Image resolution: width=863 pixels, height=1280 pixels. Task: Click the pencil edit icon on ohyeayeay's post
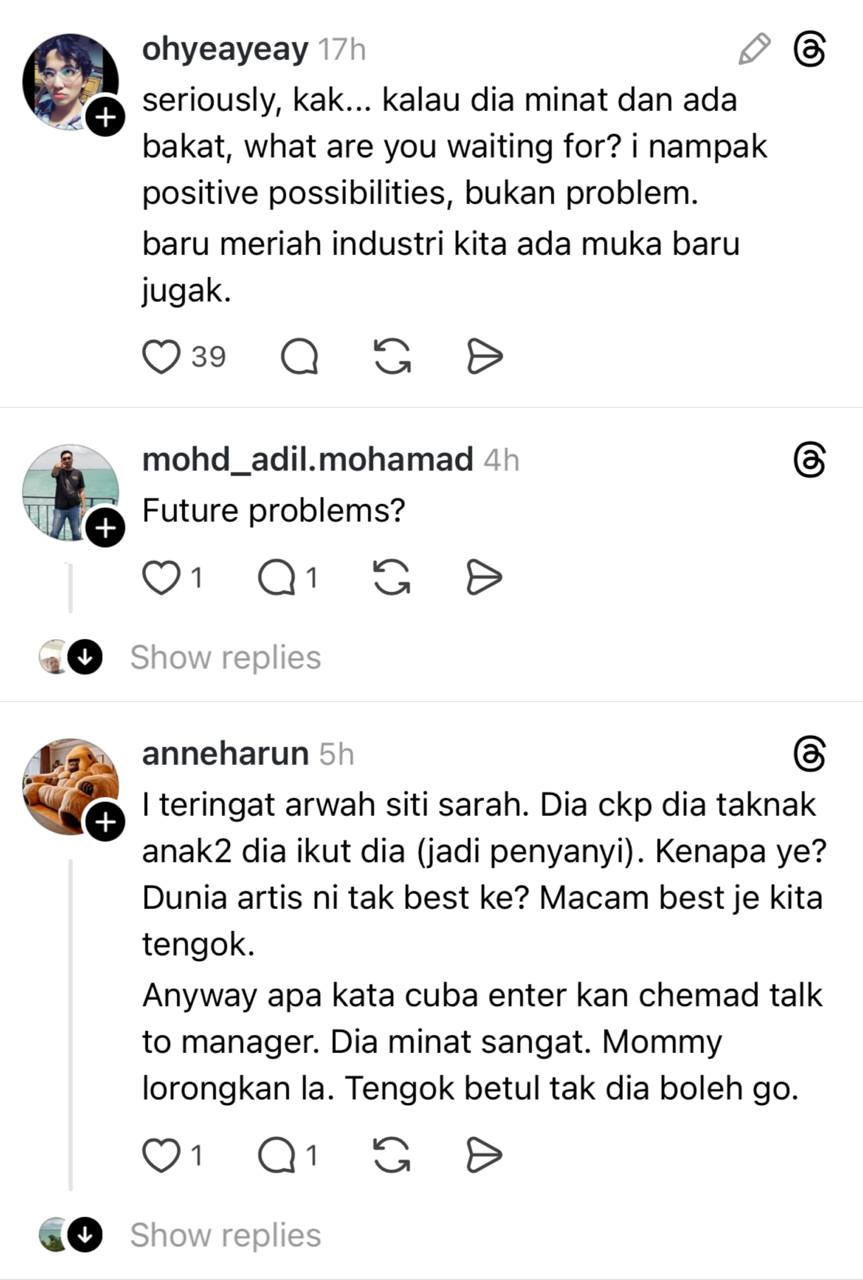click(x=754, y=49)
